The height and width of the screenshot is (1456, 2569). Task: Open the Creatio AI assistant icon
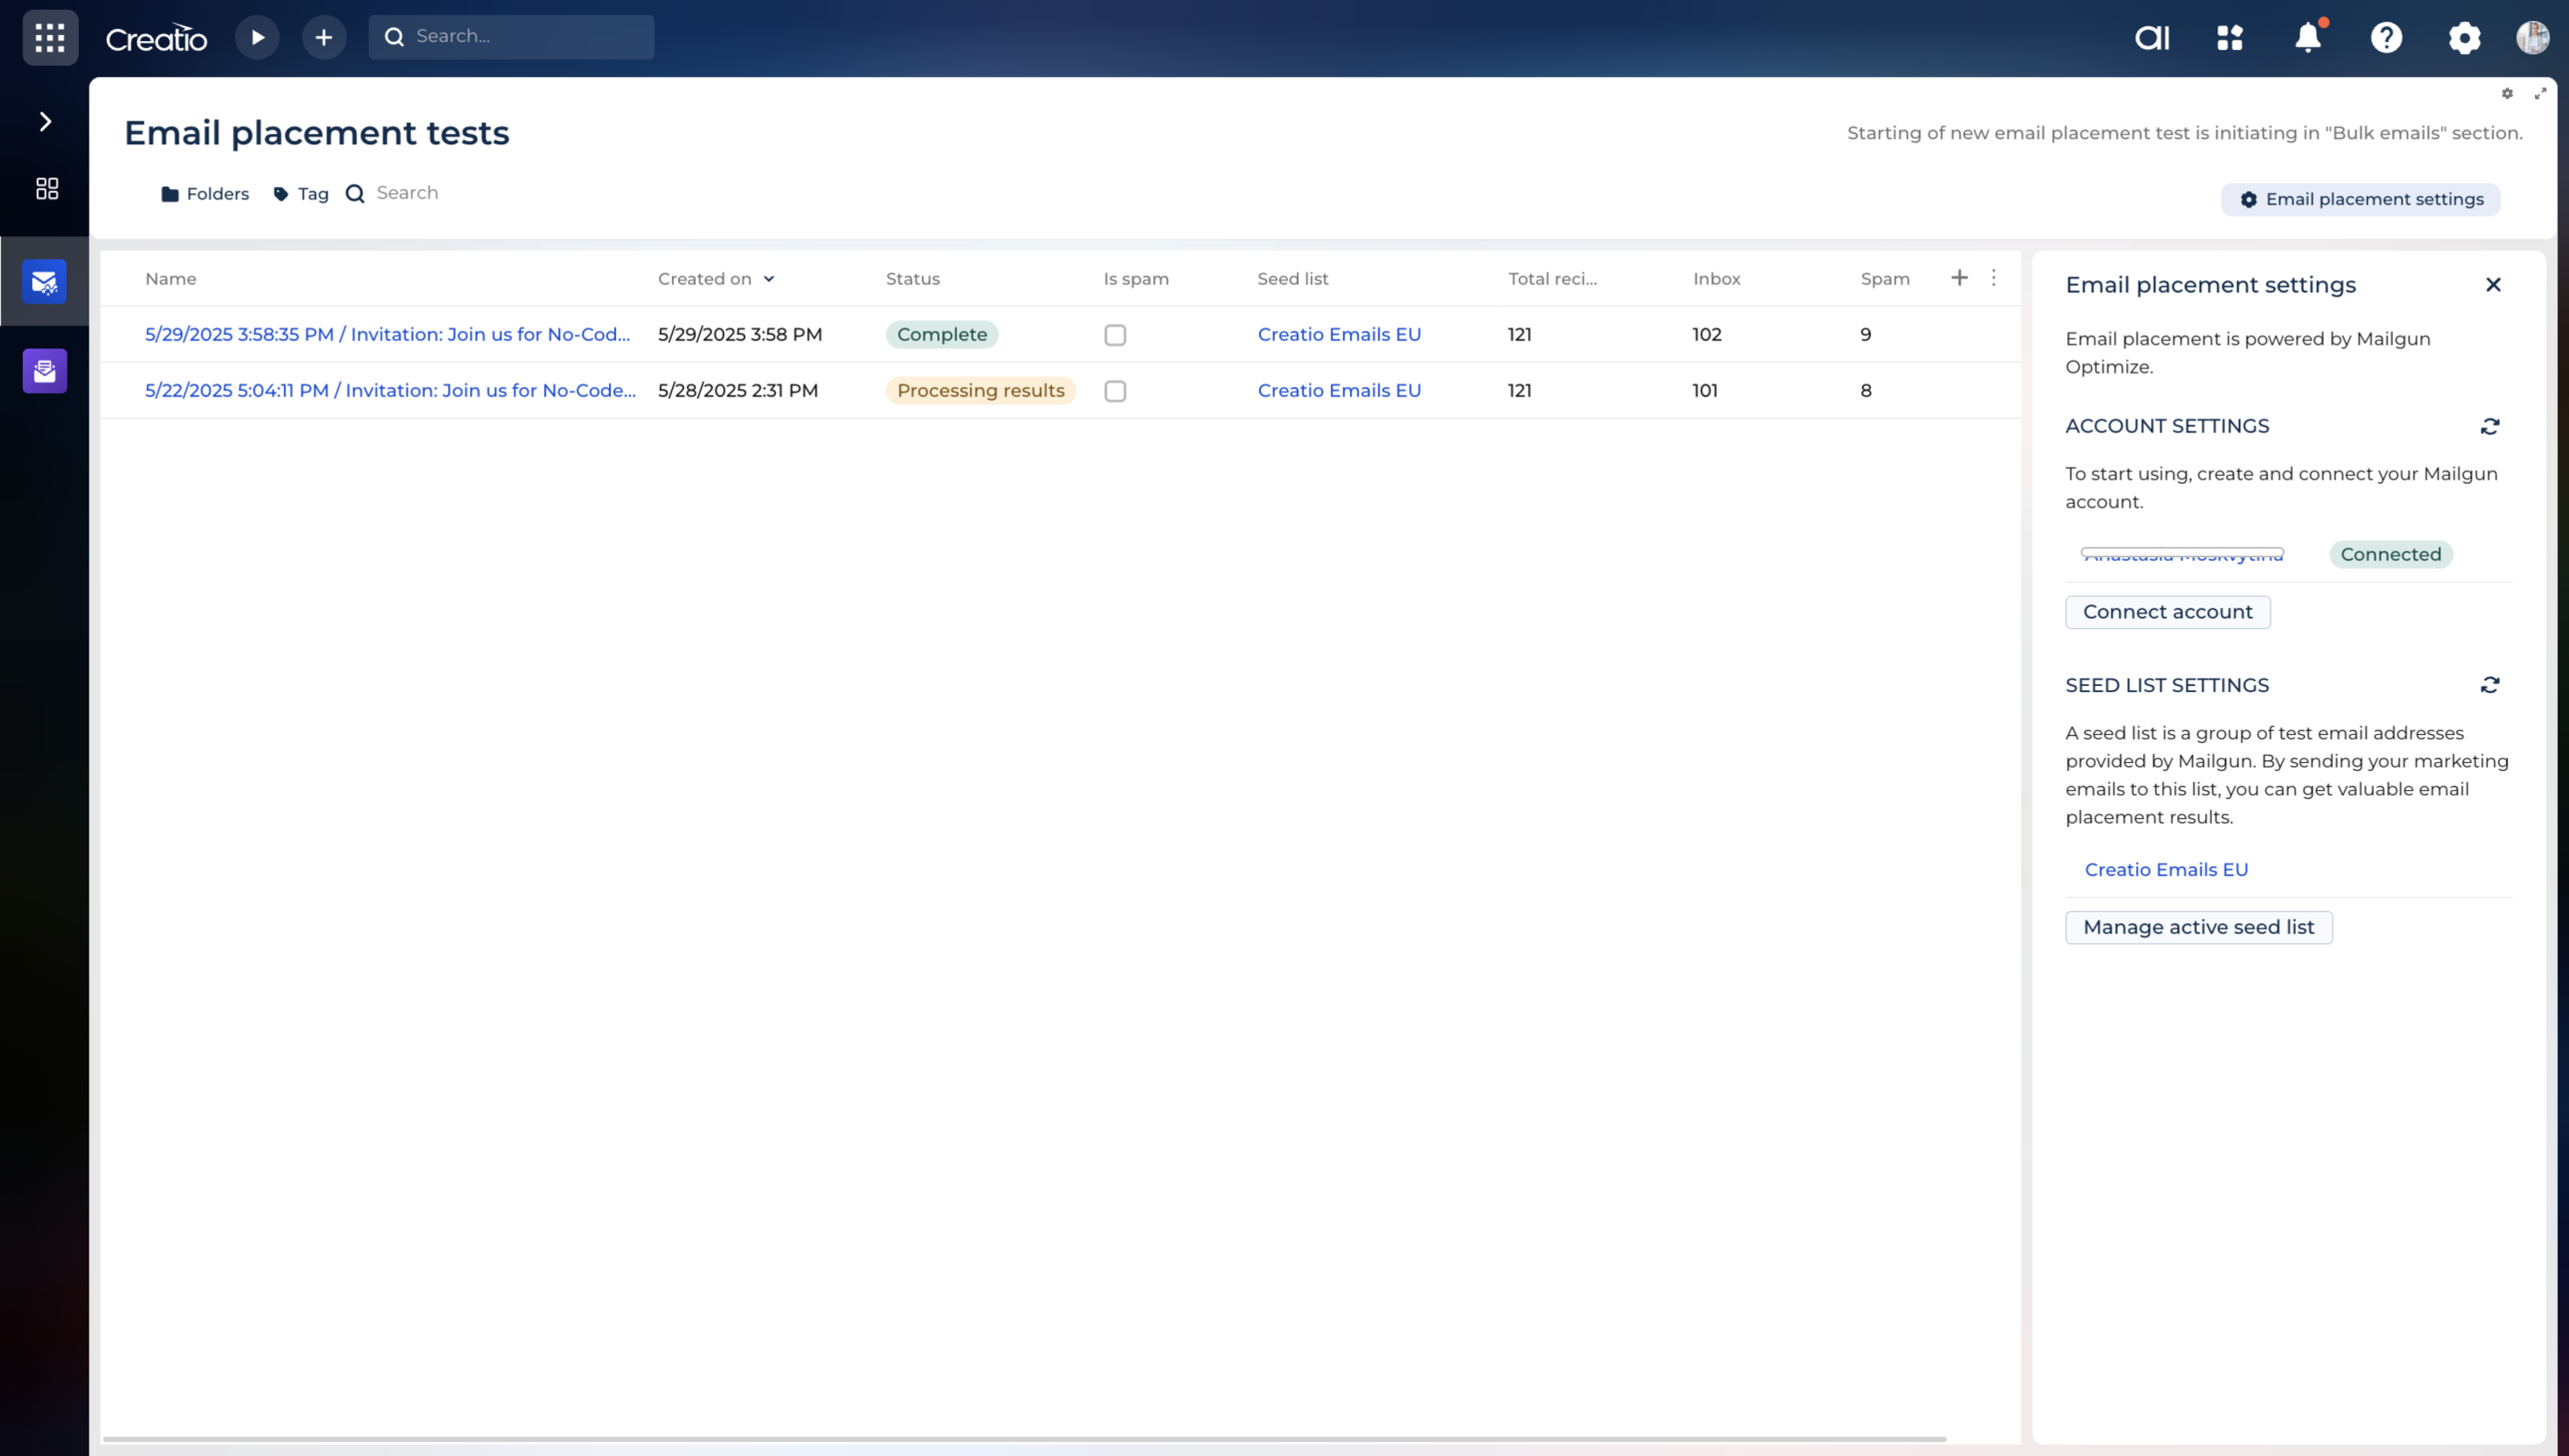tap(2152, 38)
